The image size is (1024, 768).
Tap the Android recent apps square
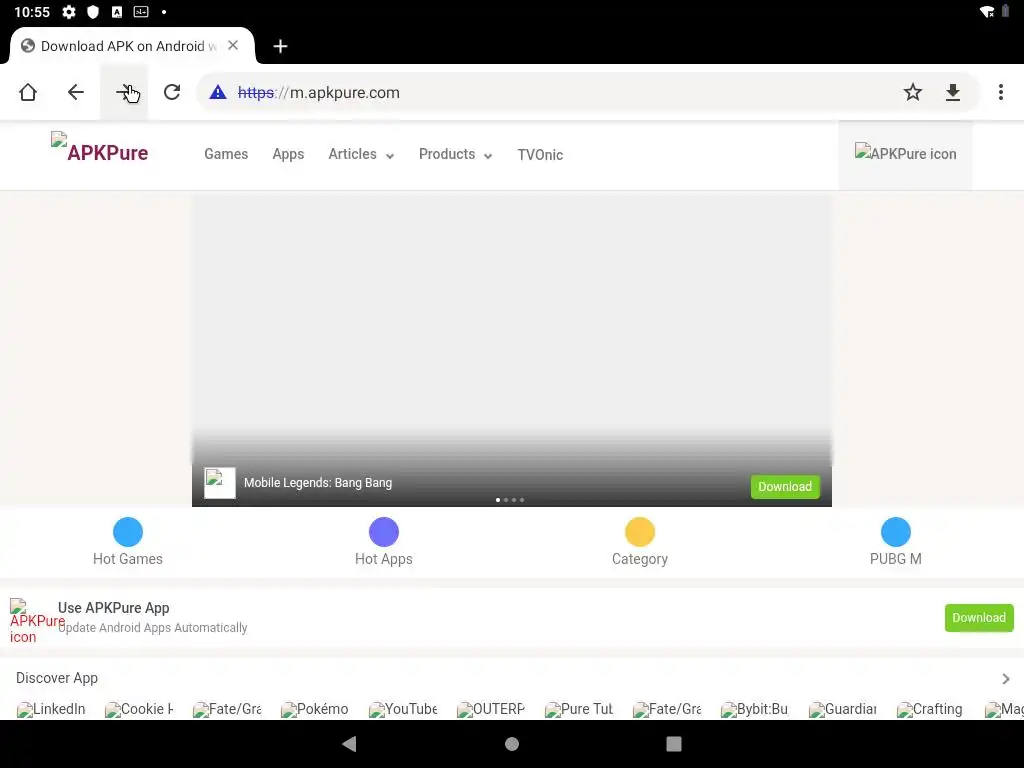674,744
